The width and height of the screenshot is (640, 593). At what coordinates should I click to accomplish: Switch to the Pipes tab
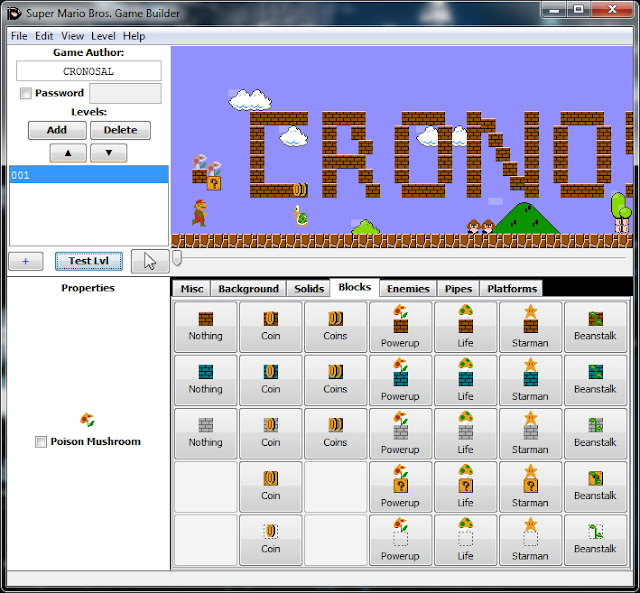(458, 289)
